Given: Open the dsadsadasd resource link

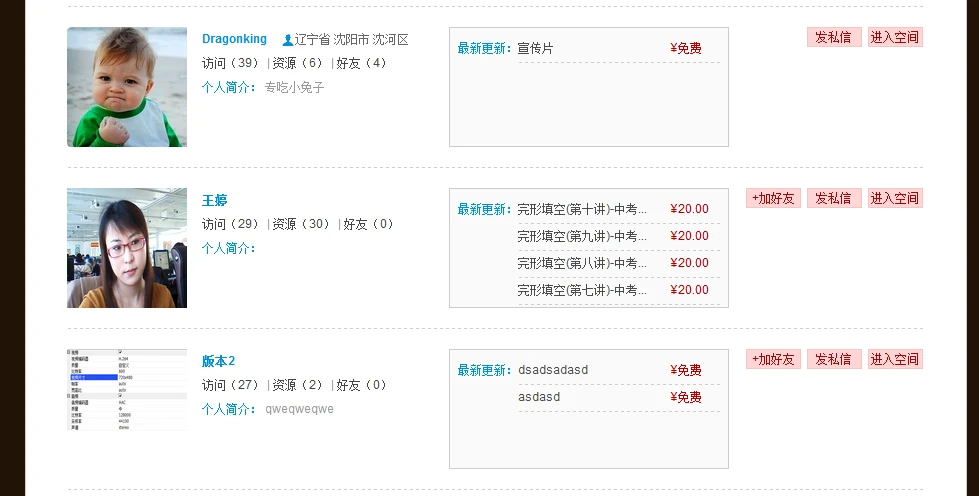Looking at the screenshot, I should [553, 370].
